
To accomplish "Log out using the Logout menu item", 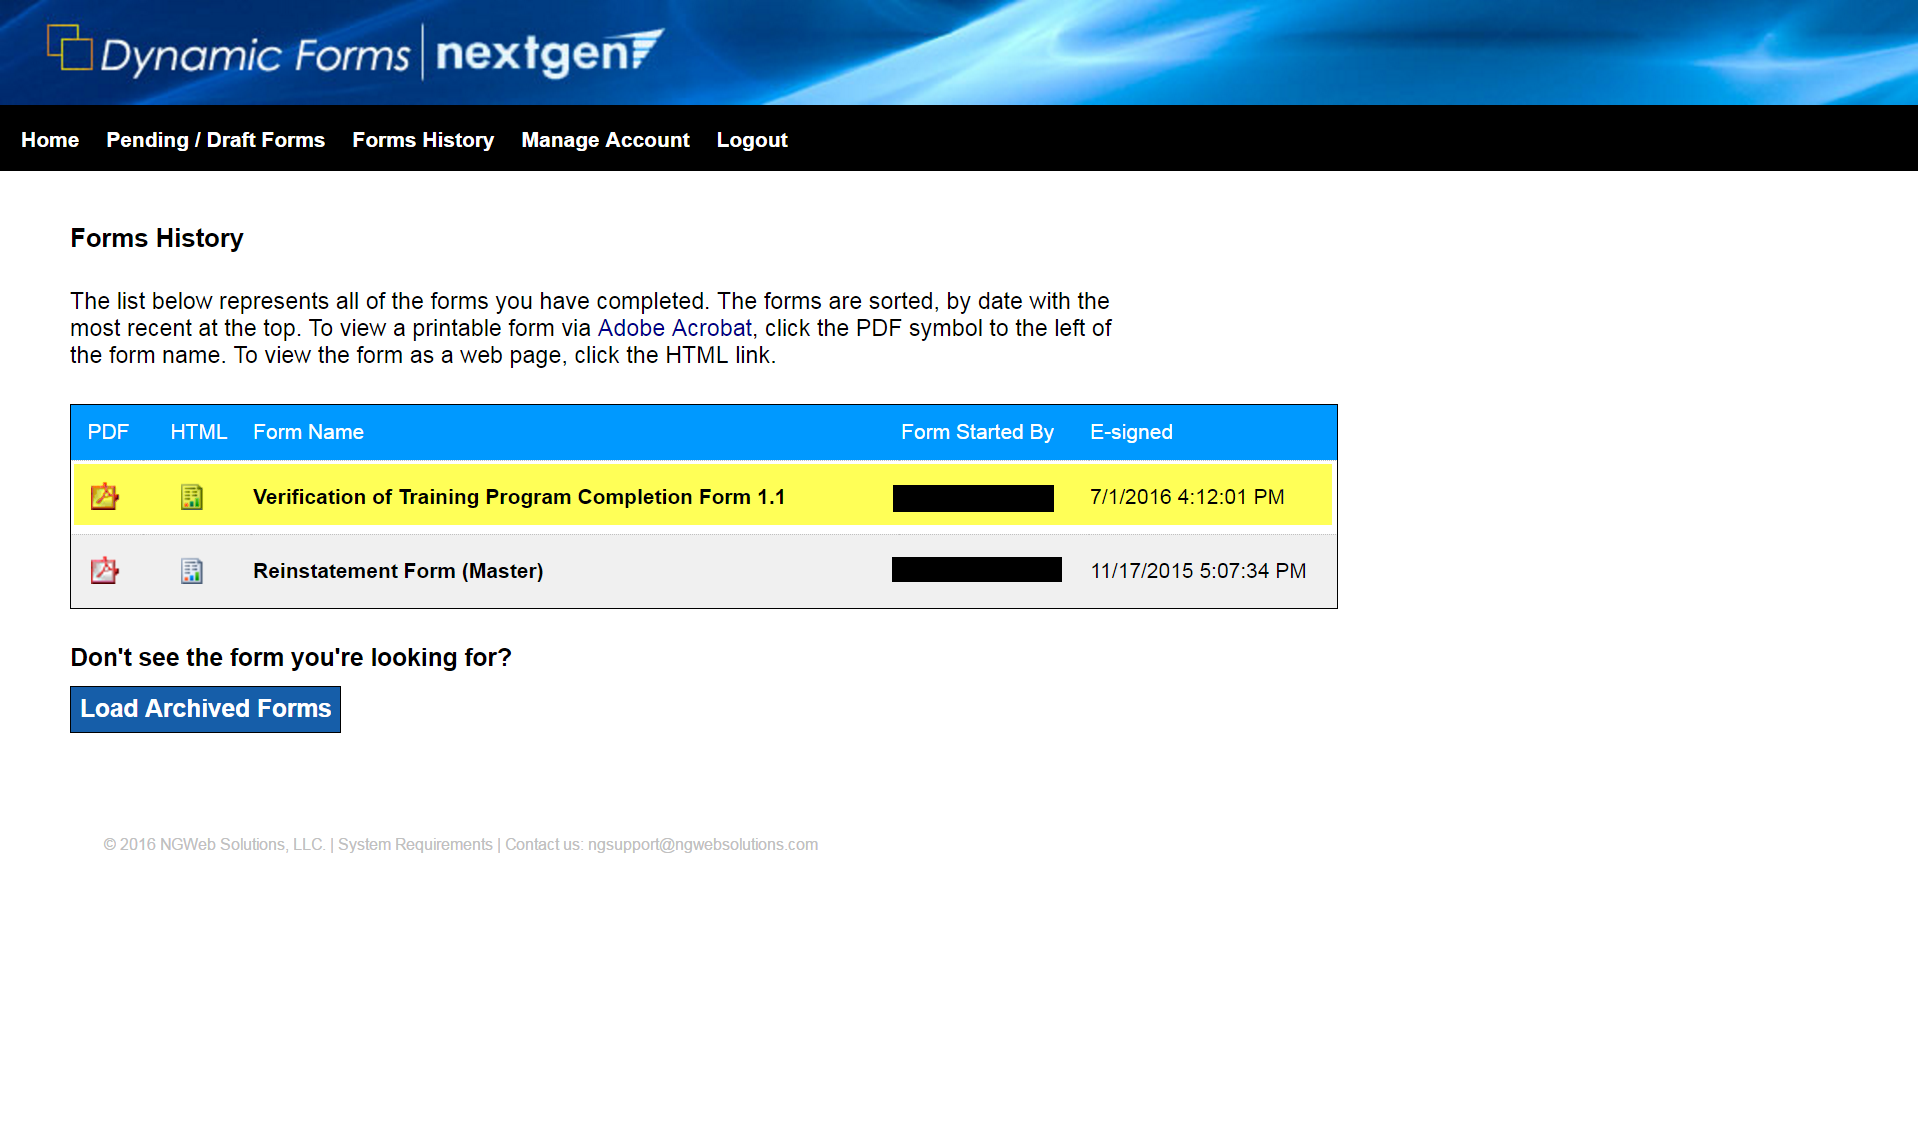I will point(752,140).
